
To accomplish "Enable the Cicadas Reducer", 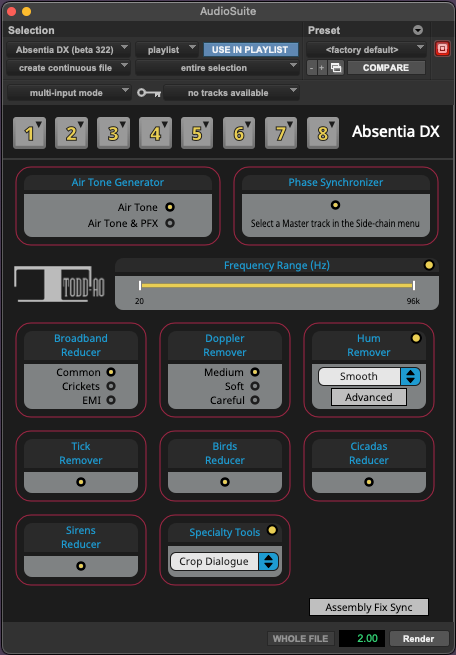I will pyautogui.click(x=369, y=482).
